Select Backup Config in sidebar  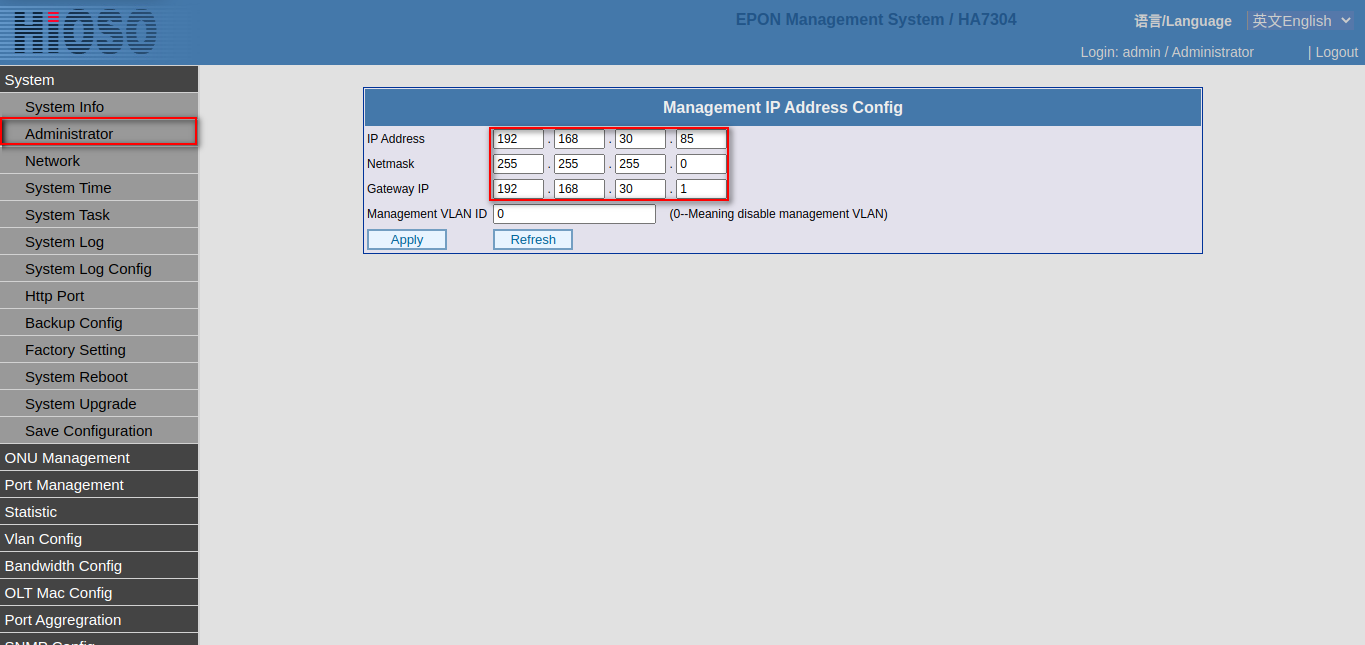tap(74, 323)
